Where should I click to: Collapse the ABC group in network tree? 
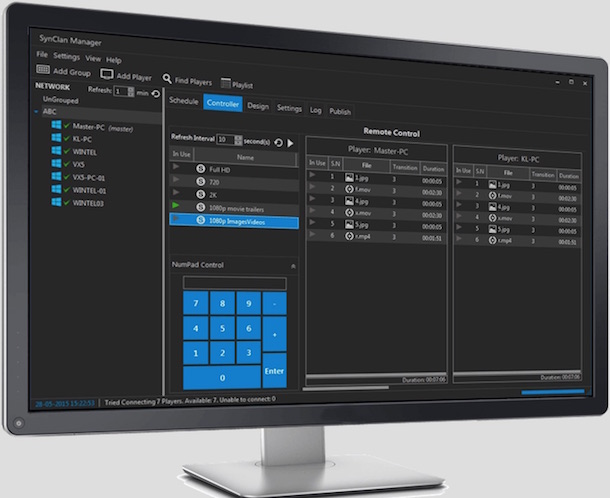(36, 113)
